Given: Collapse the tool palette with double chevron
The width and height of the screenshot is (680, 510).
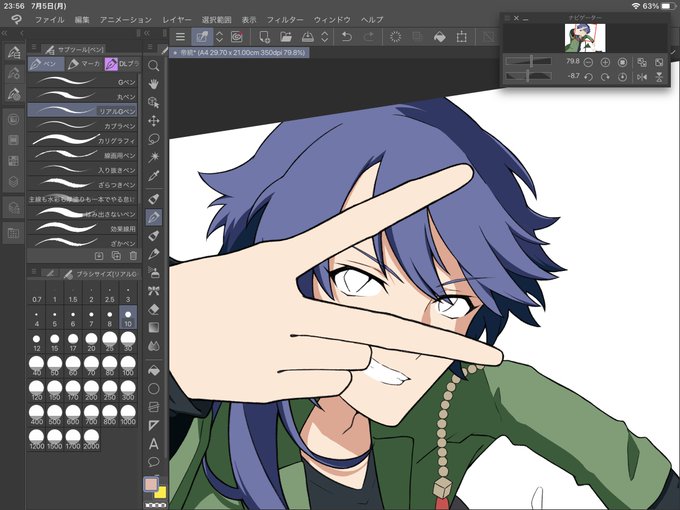Looking at the screenshot, I should tap(147, 33).
